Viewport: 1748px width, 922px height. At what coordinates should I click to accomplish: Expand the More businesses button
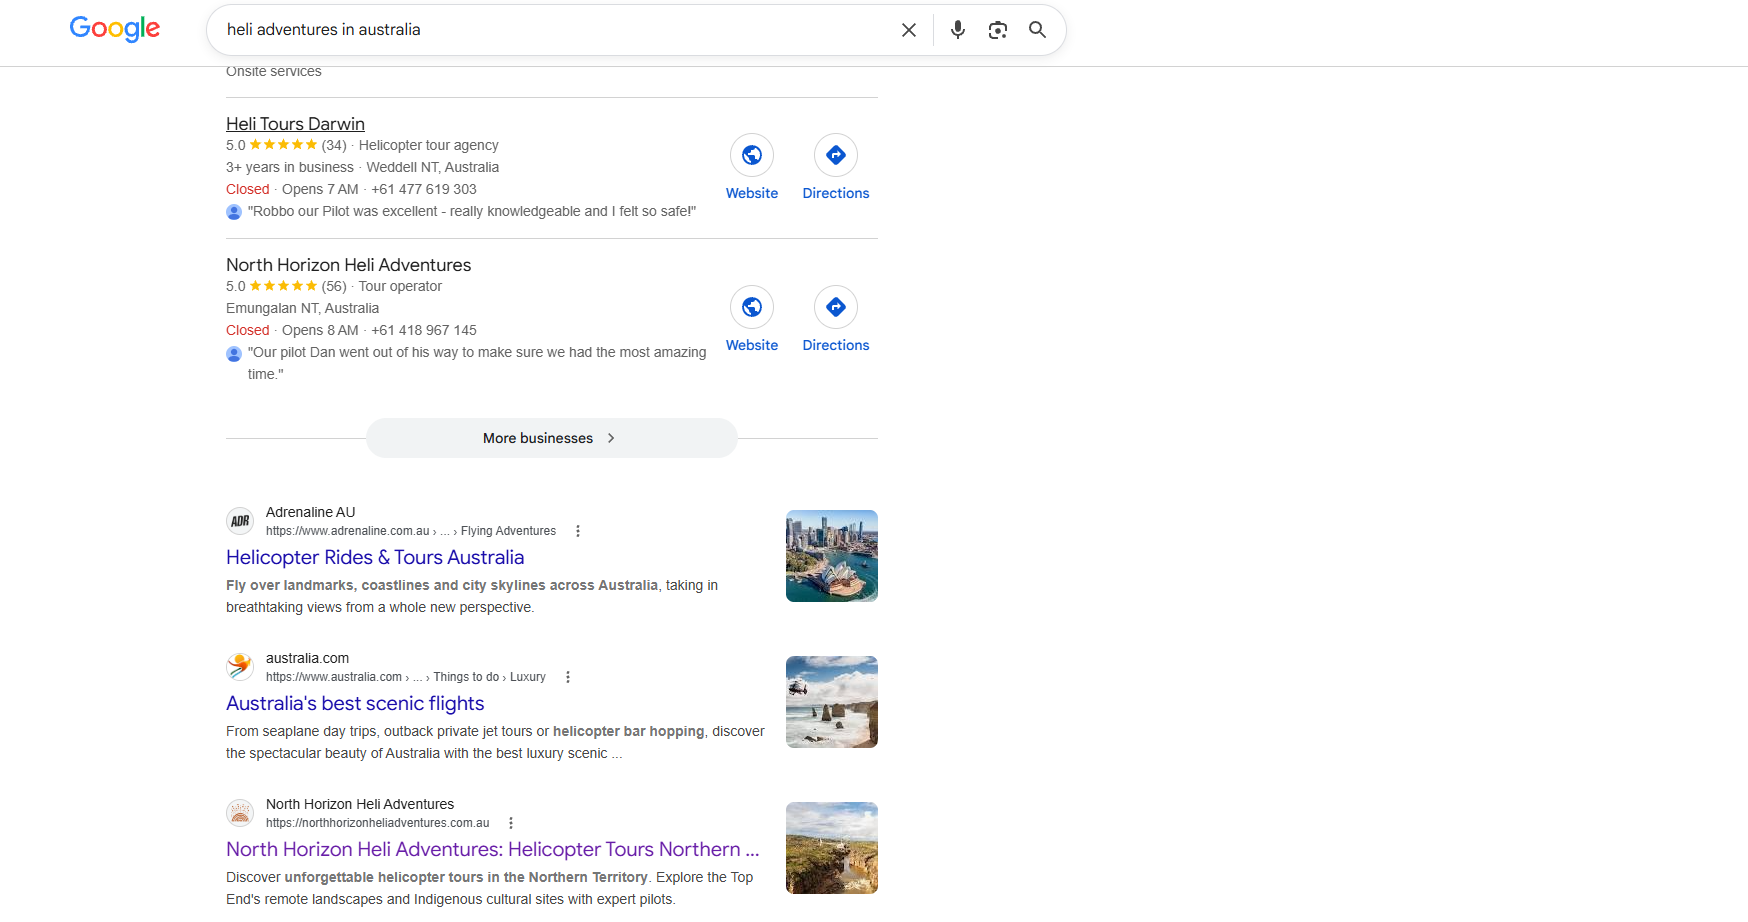point(552,438)
